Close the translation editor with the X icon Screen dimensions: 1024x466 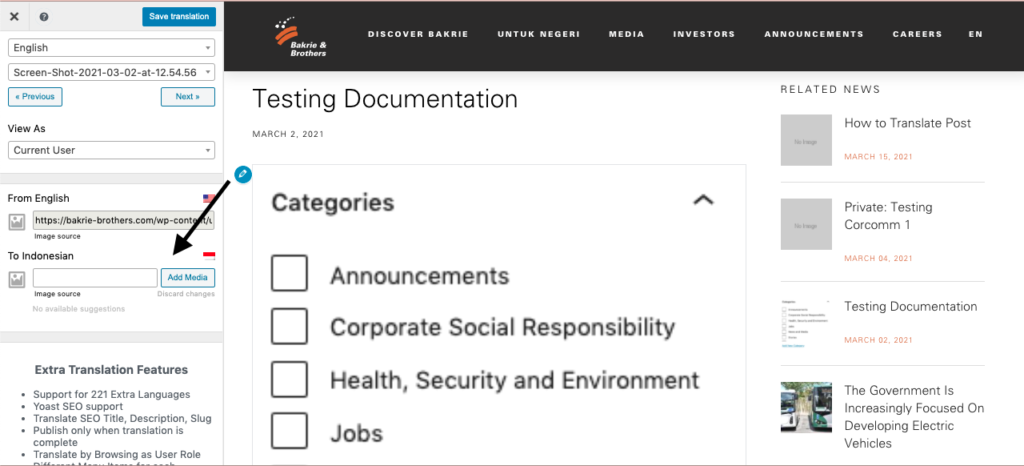pos(14,17)
